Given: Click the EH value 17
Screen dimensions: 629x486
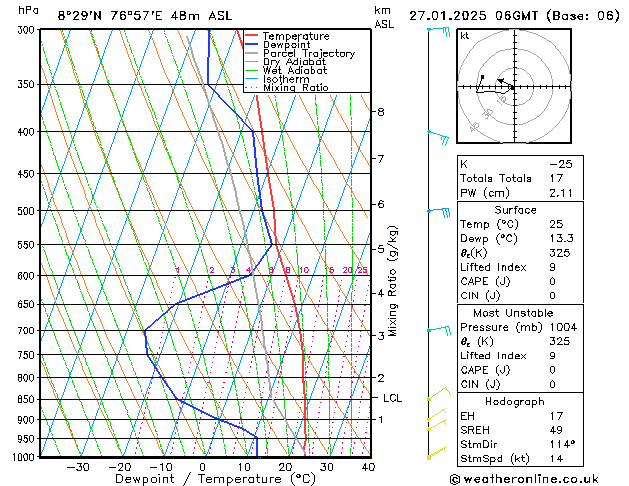Looking at the screenshot, I should click(556, 416).
